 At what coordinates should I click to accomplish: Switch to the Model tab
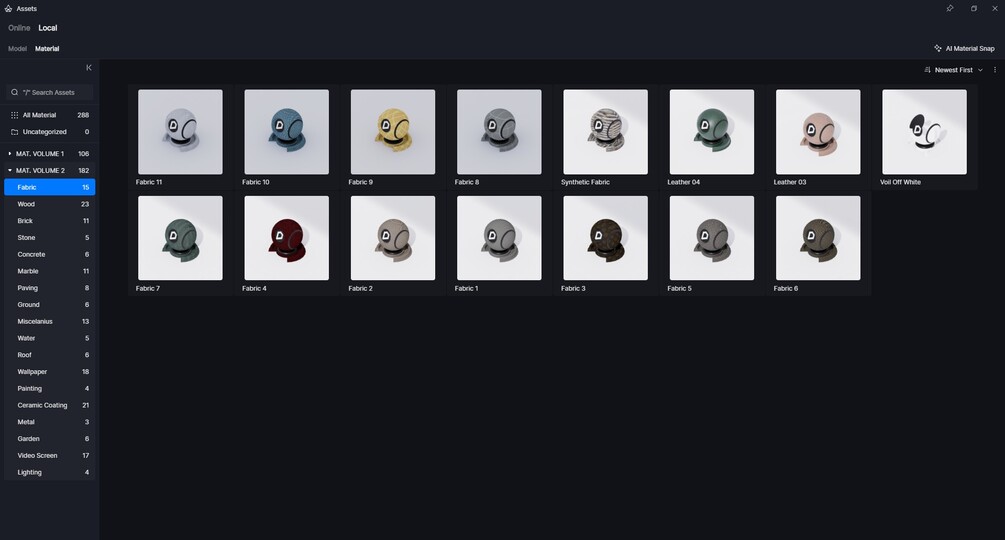[17, 49]
